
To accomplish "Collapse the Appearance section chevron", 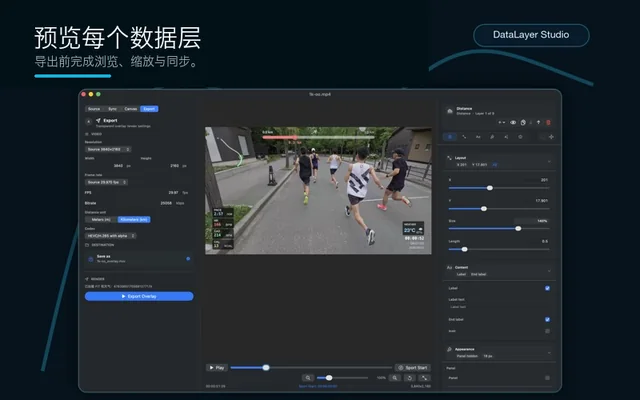I will tap(549, 352).
